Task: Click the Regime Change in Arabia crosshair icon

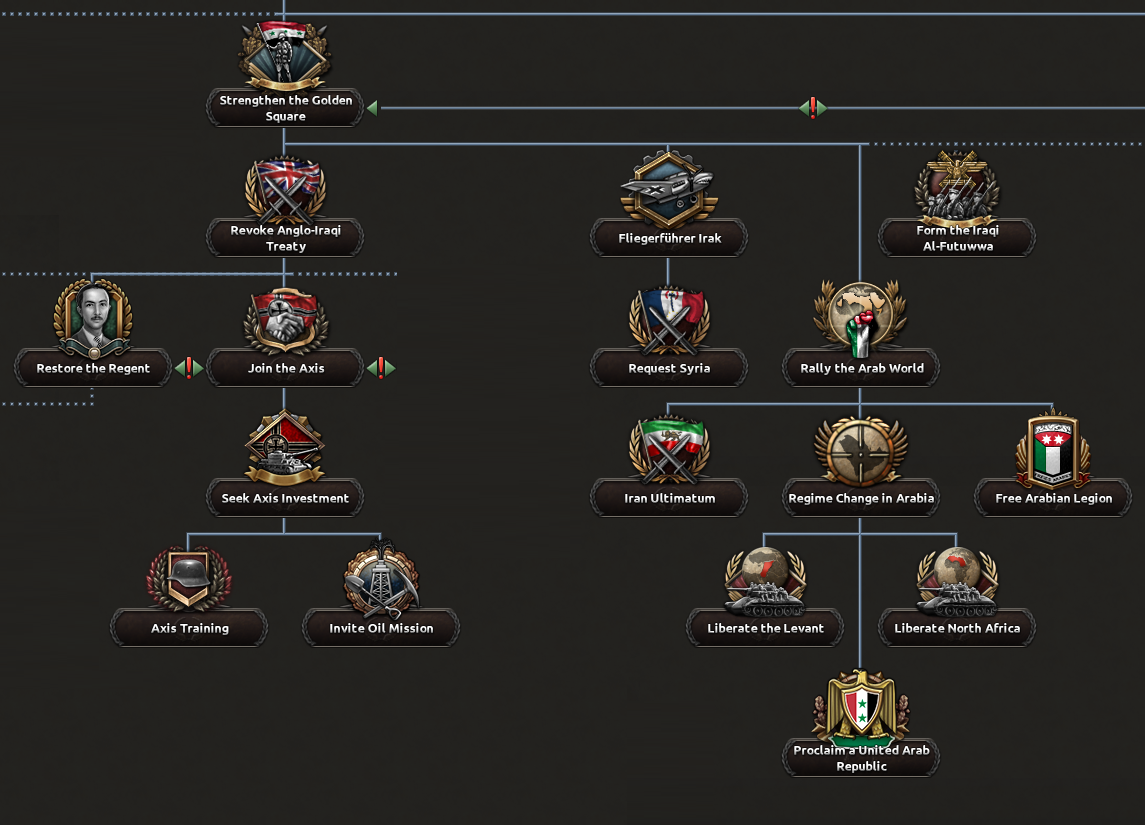Action: click(861, 449)
